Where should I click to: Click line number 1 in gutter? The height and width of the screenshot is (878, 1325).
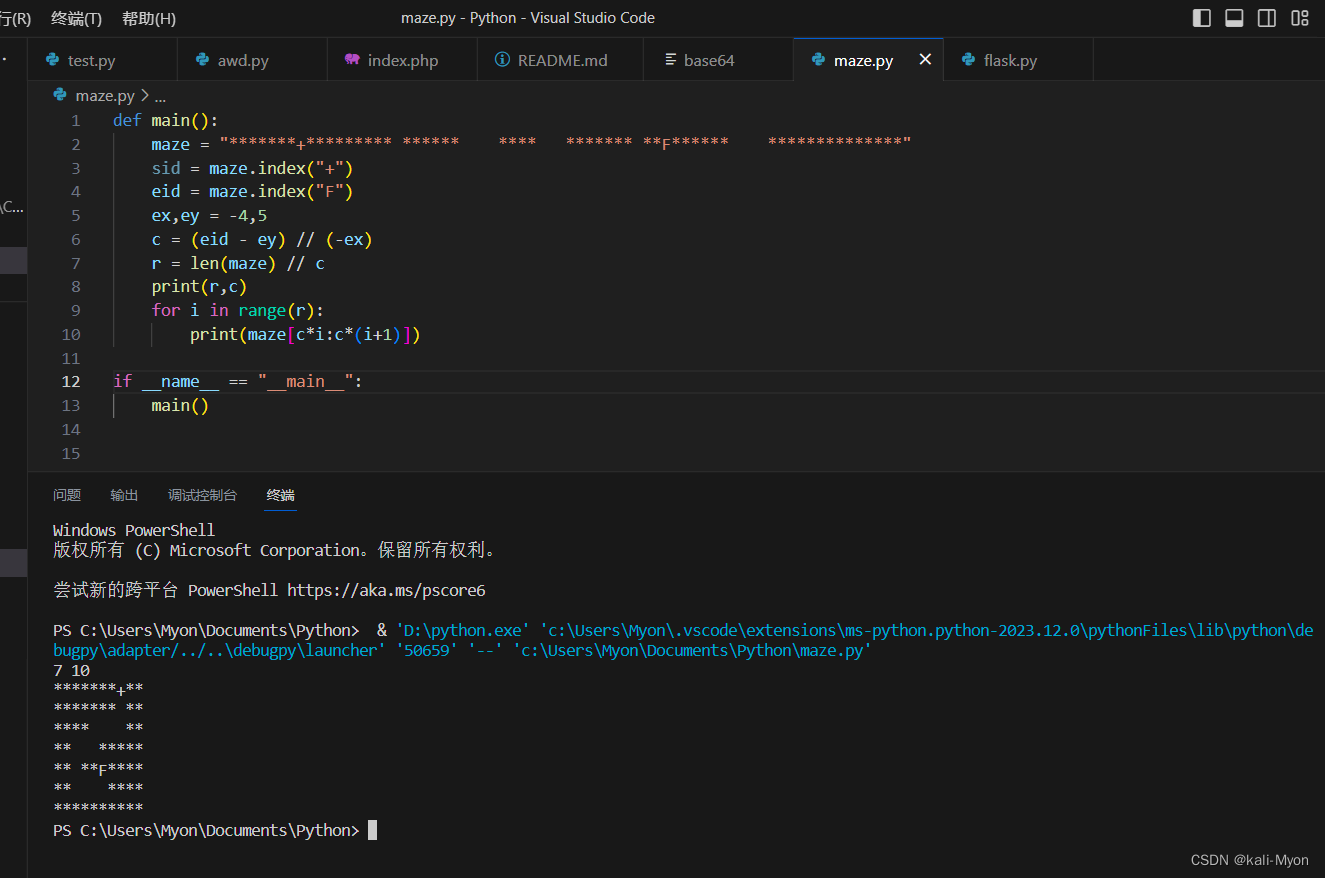pos(76,120)
